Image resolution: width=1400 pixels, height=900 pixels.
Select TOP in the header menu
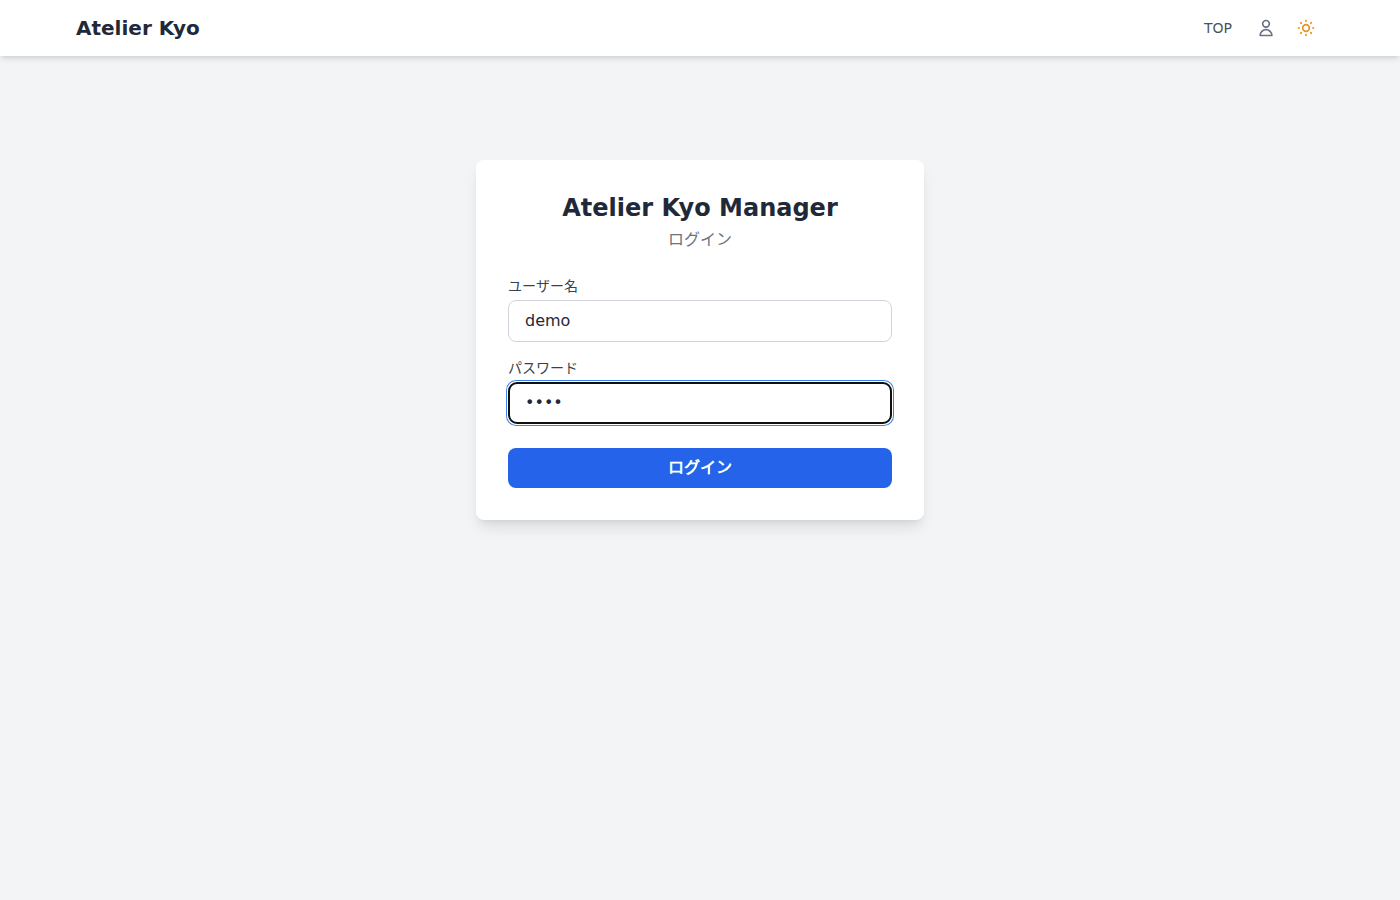point(1217,28)
